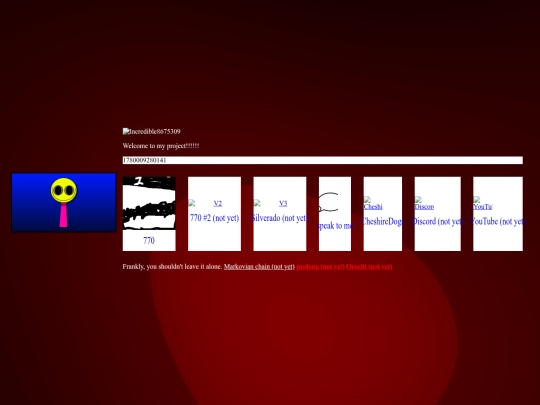
Task: Open the black-and-white 770 thumbnail
Action: point(149,203)
